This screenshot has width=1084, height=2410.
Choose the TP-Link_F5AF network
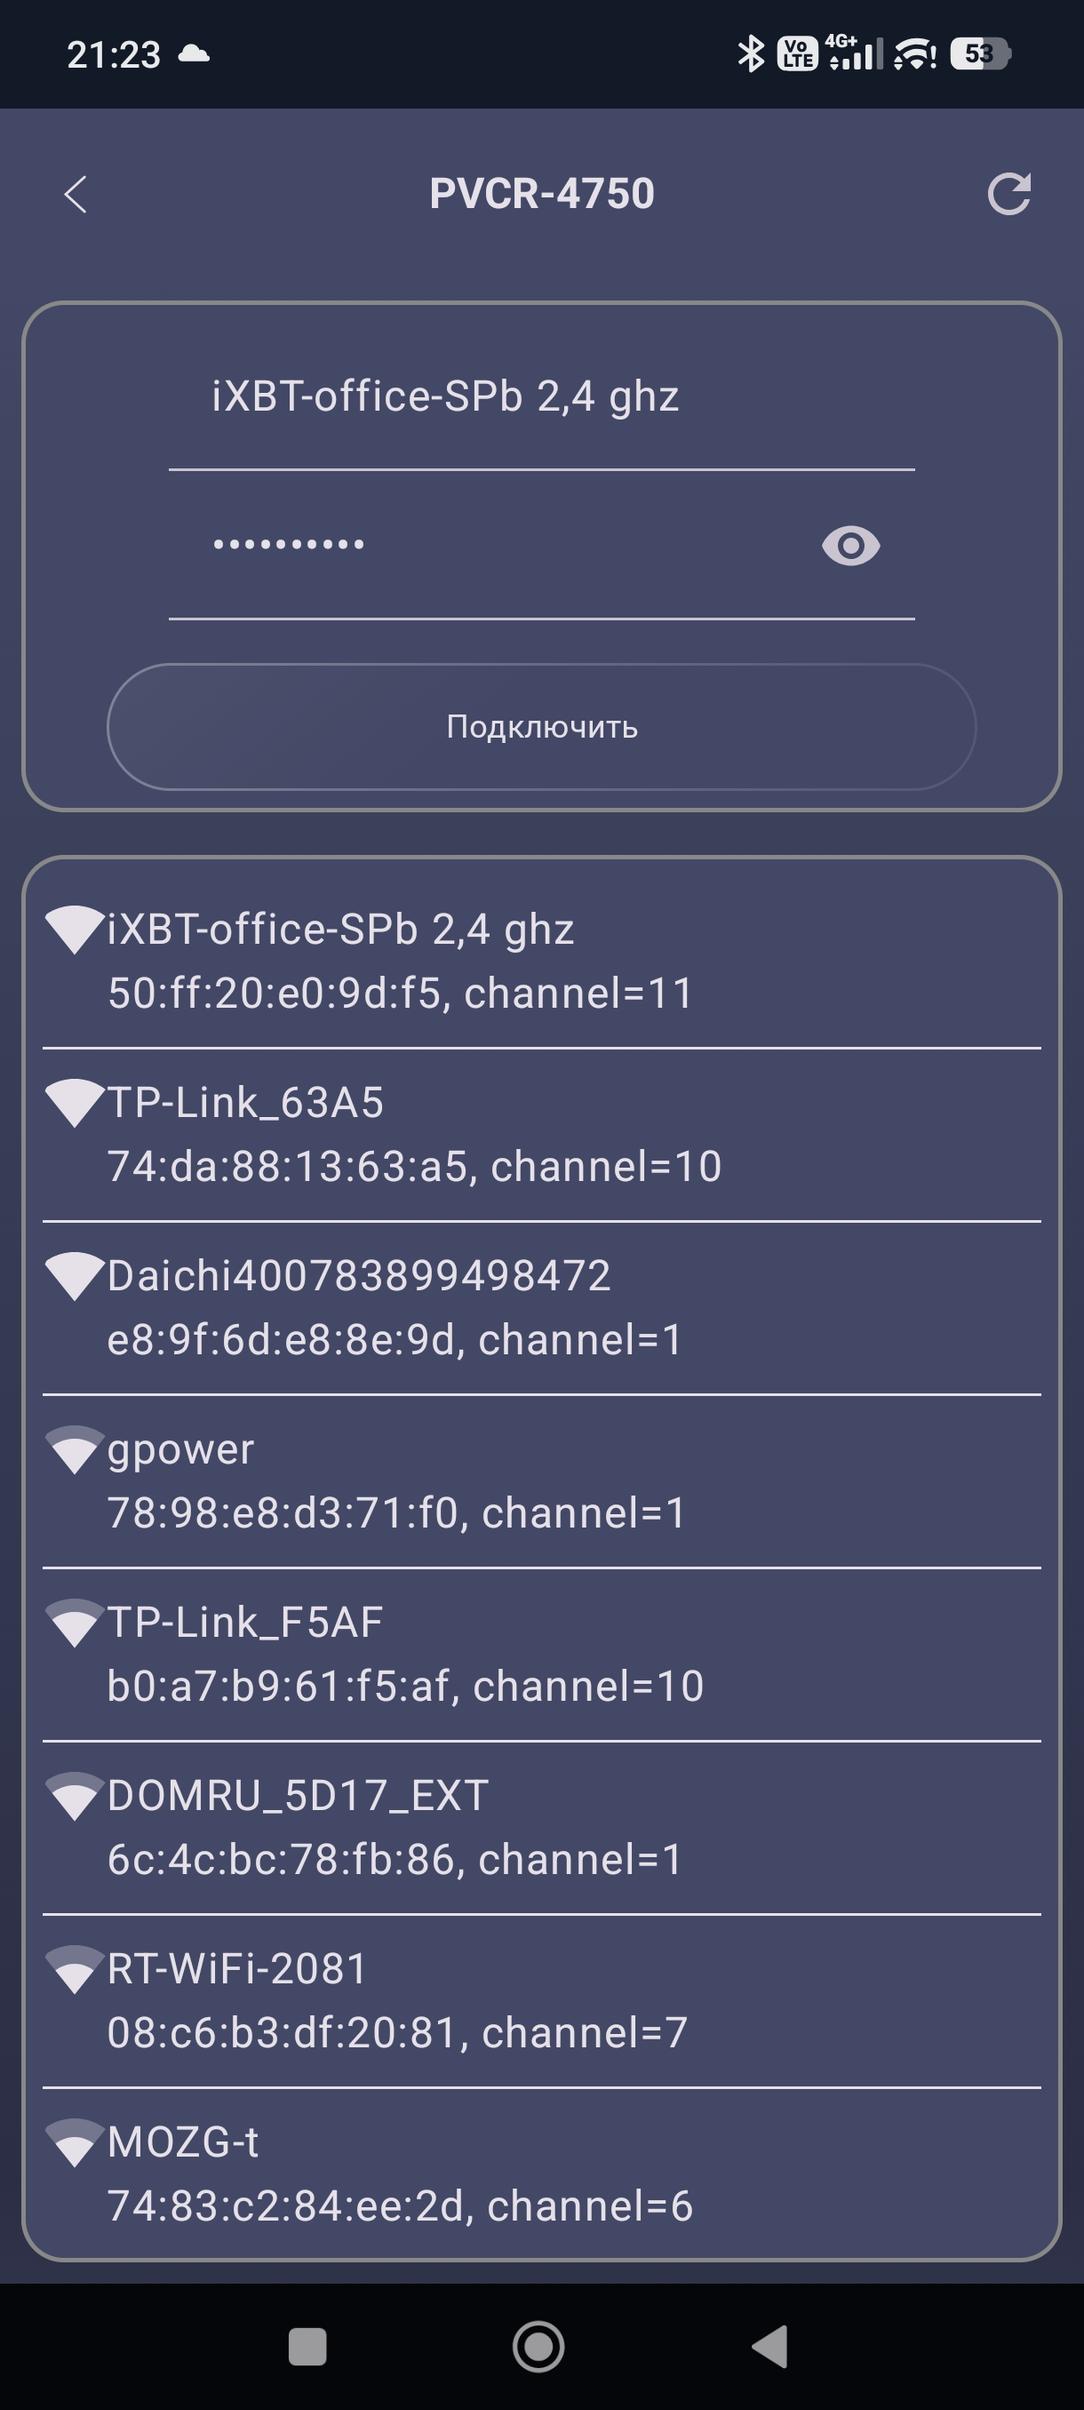(542, 1654)
